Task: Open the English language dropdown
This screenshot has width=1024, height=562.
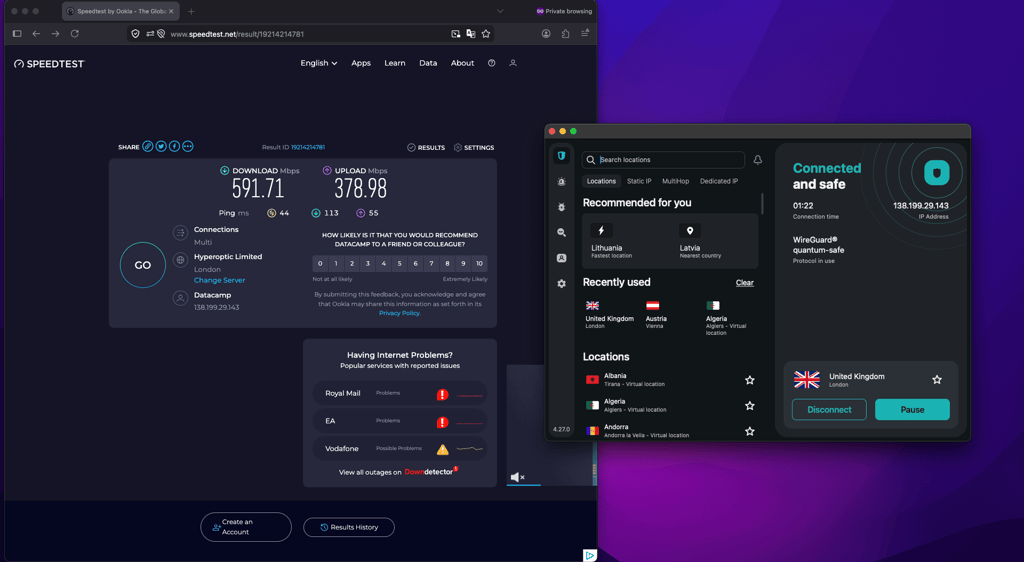Action: 319,63
